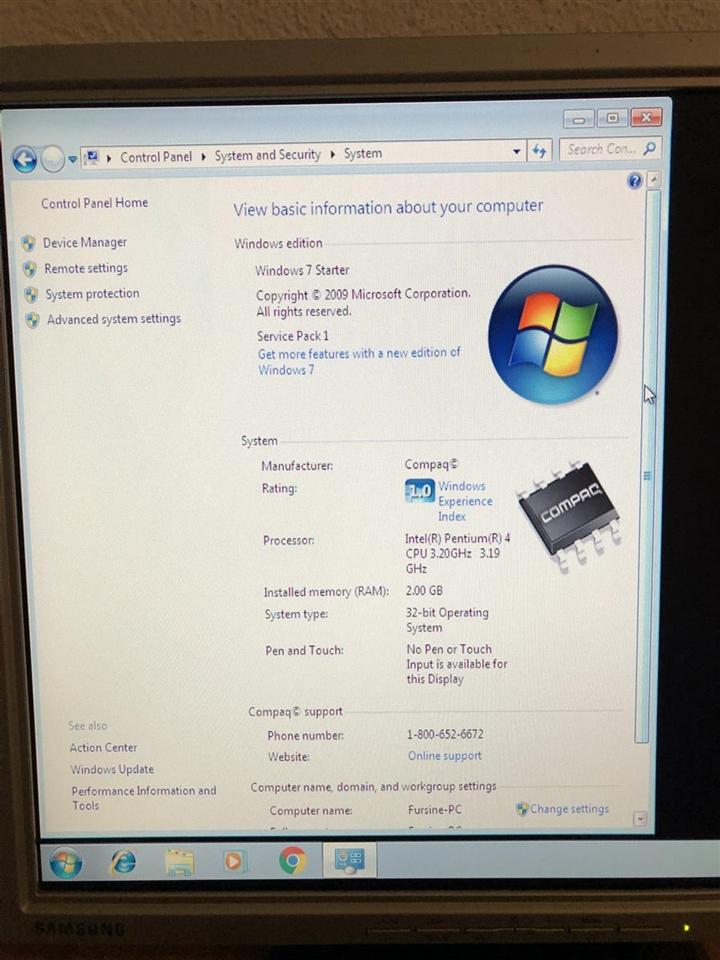Screen dimensions: 720x960
Task: Open Advanced system settings link
Action: point(114,319)
